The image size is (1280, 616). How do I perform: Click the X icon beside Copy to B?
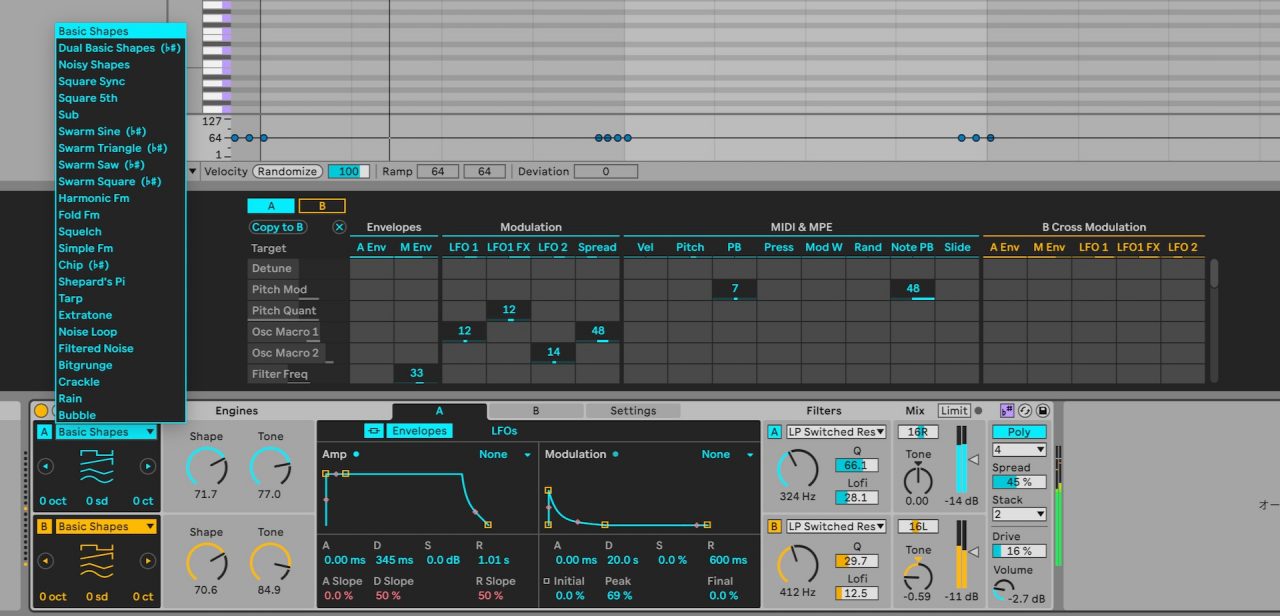click(x=339, y=227)
